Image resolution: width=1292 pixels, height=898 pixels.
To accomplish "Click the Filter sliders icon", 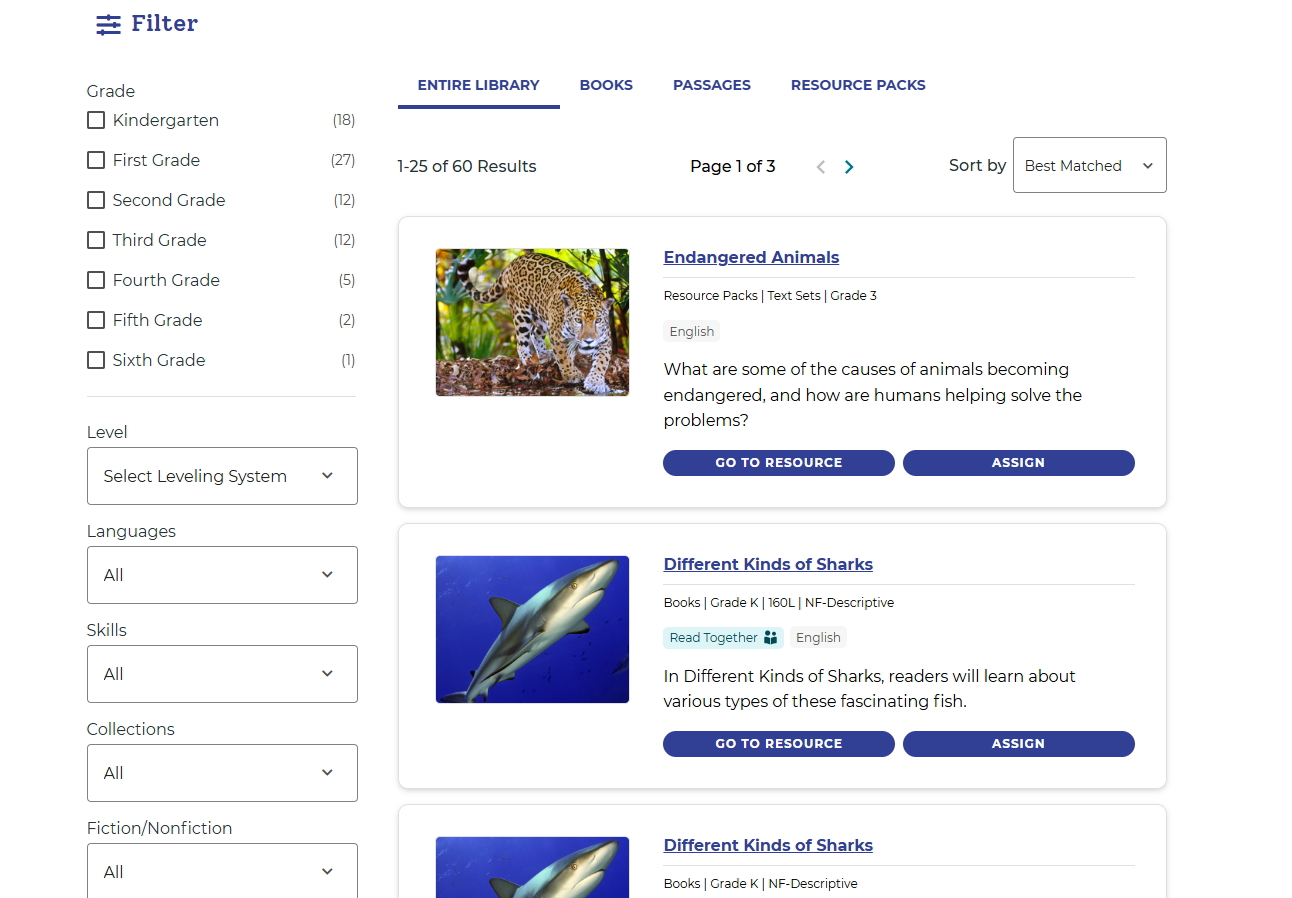I will [108, 25].
